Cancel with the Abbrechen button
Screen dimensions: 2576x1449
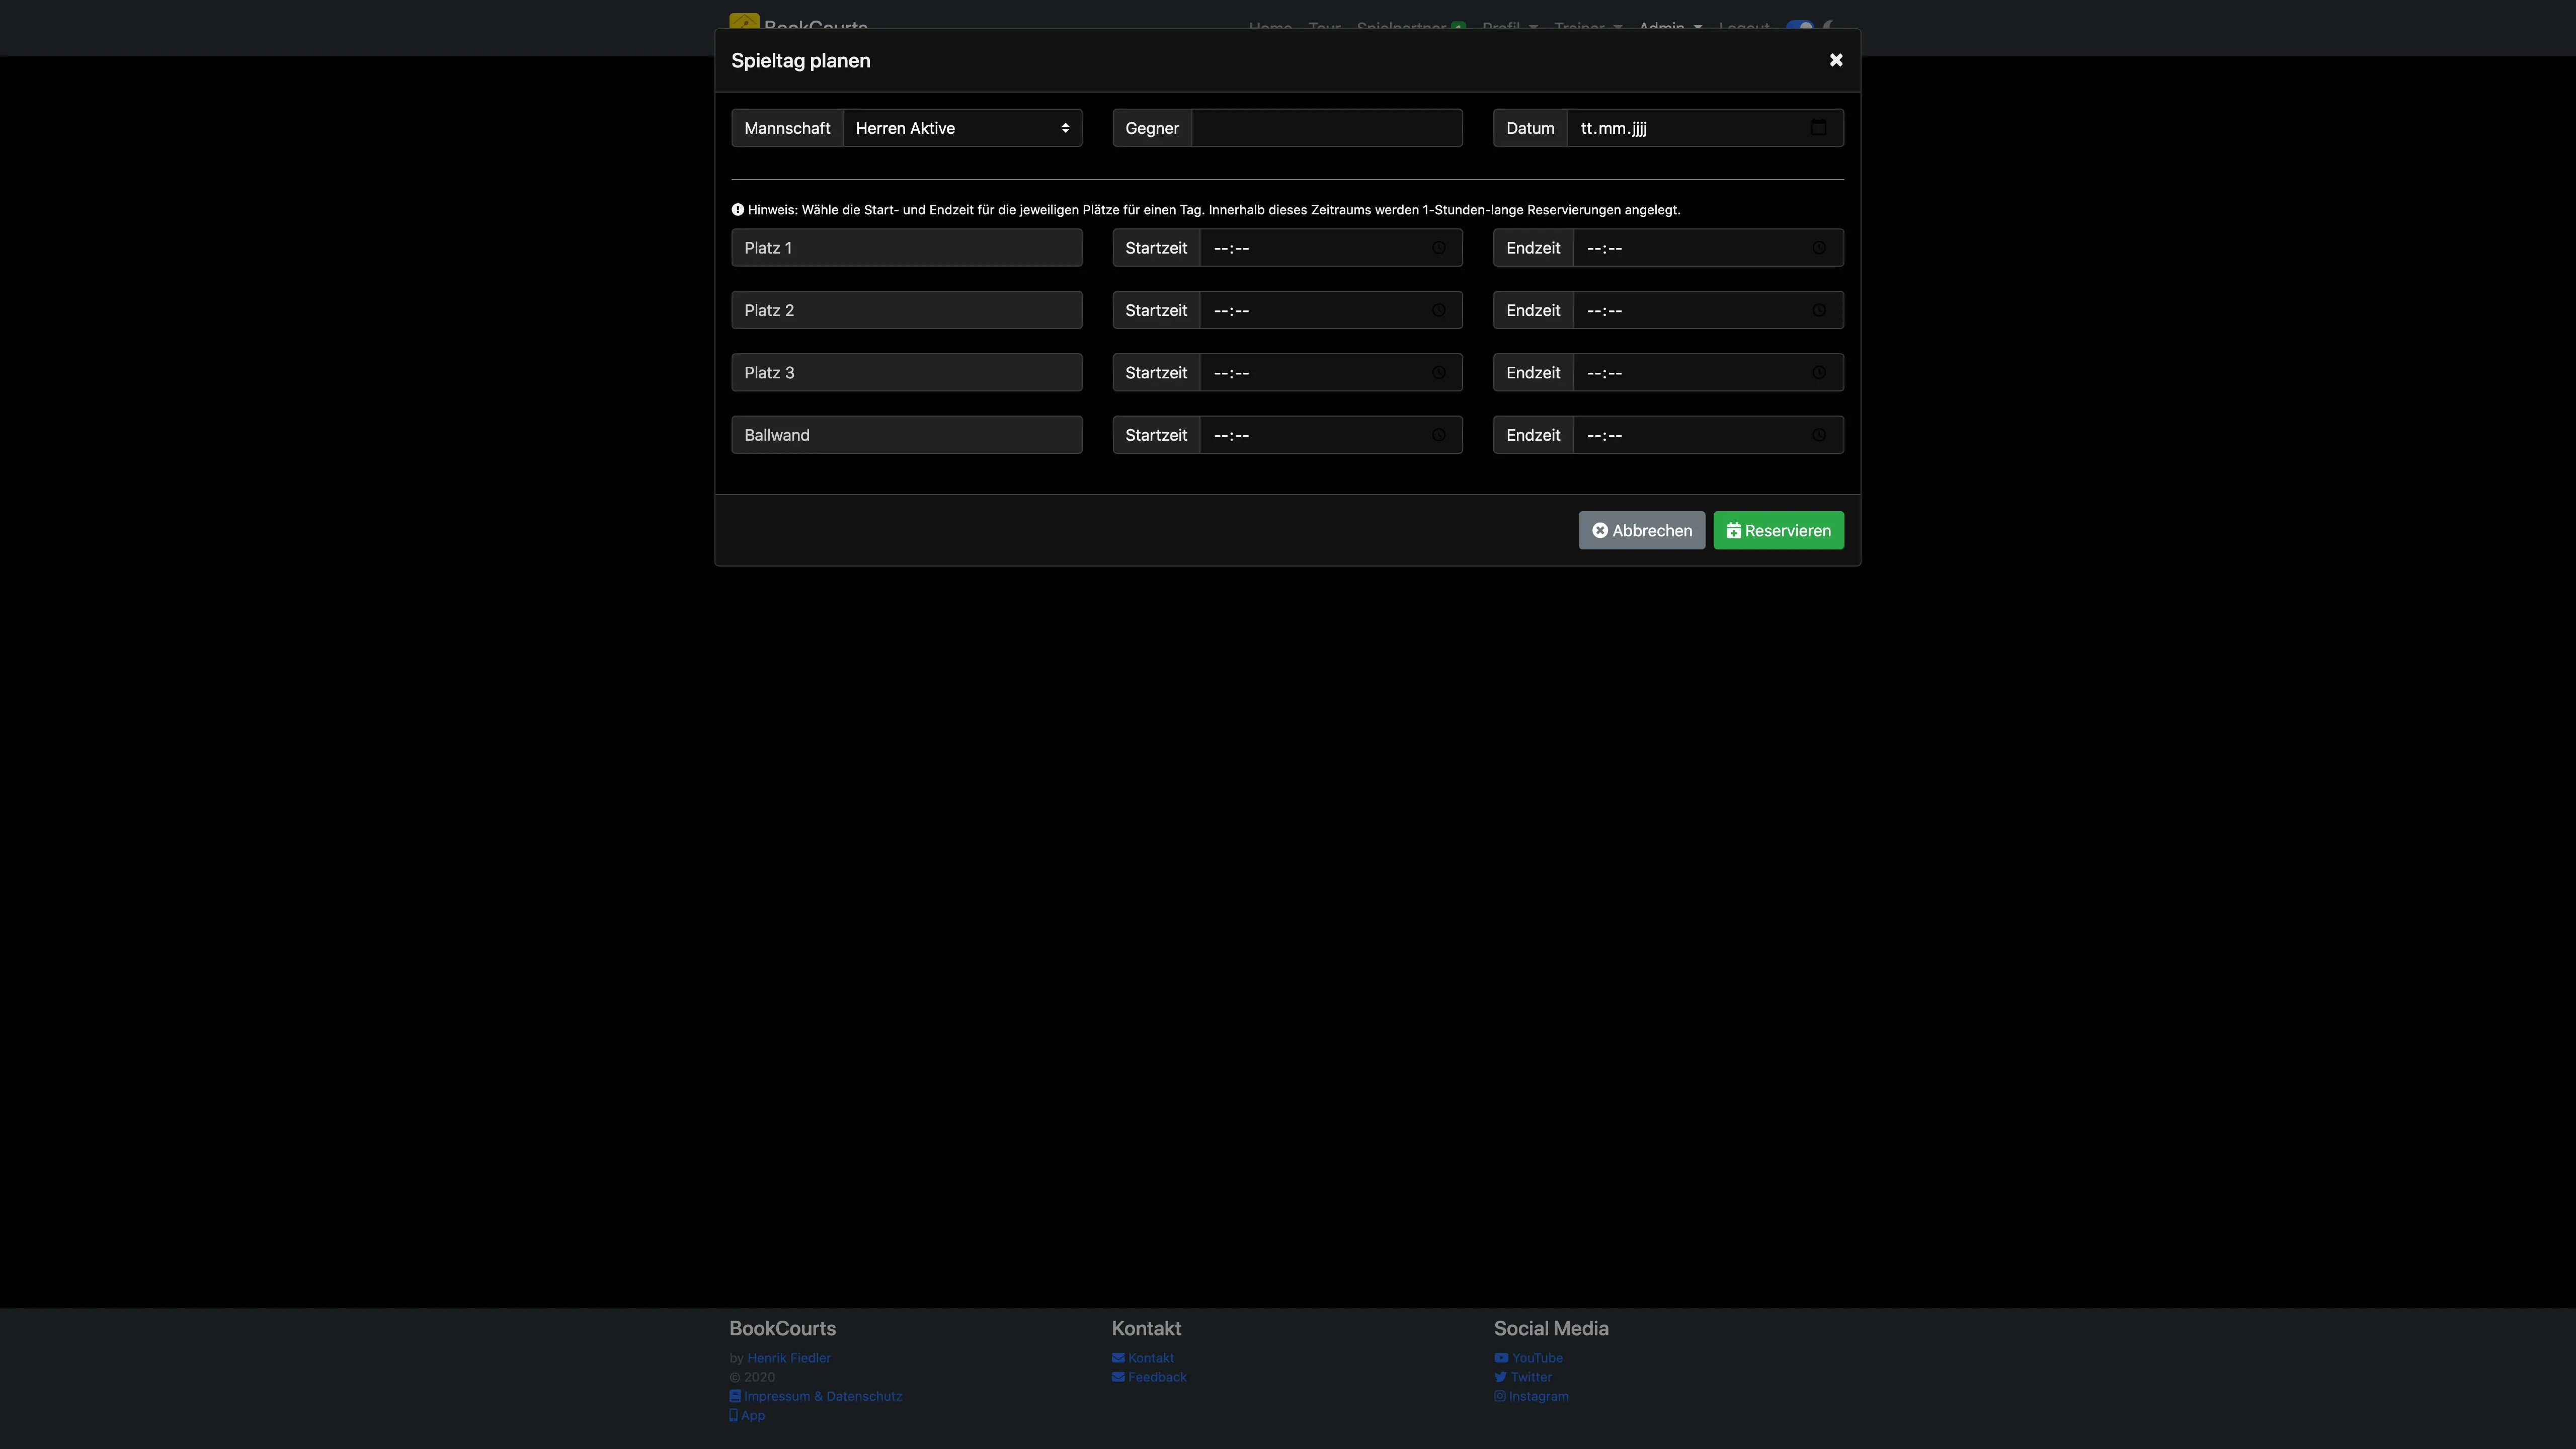click(x=1641, y=530)
